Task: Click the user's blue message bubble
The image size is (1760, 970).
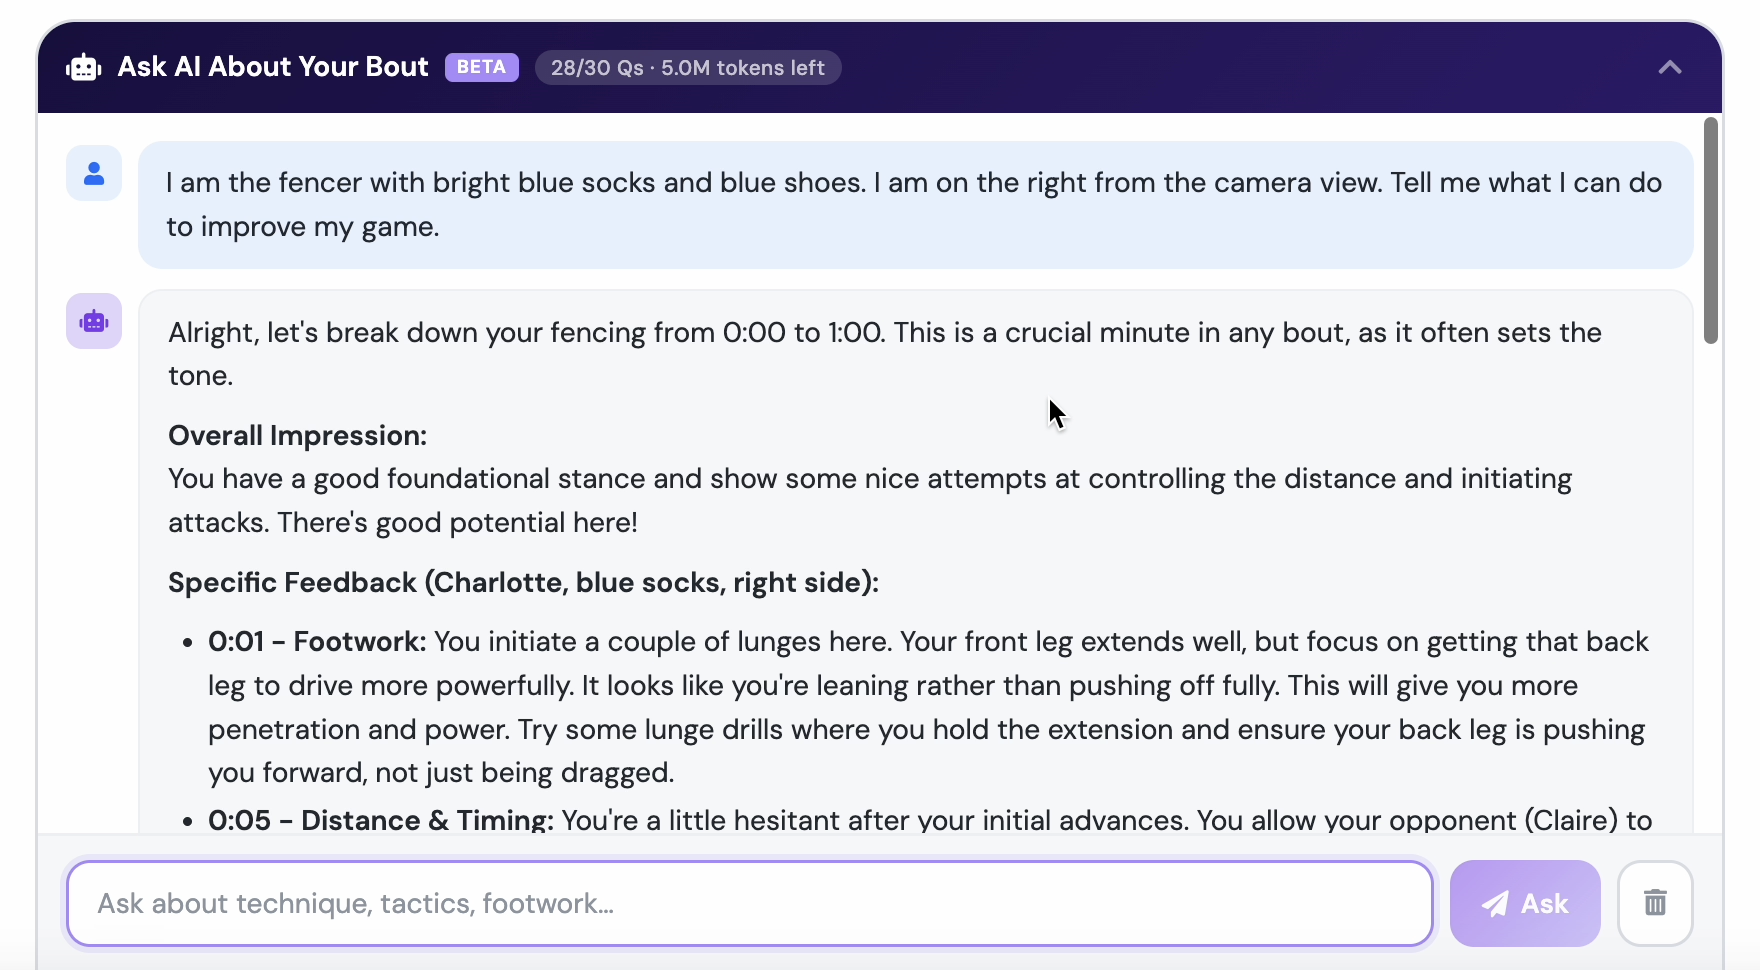Action: (x=914, y=205)
